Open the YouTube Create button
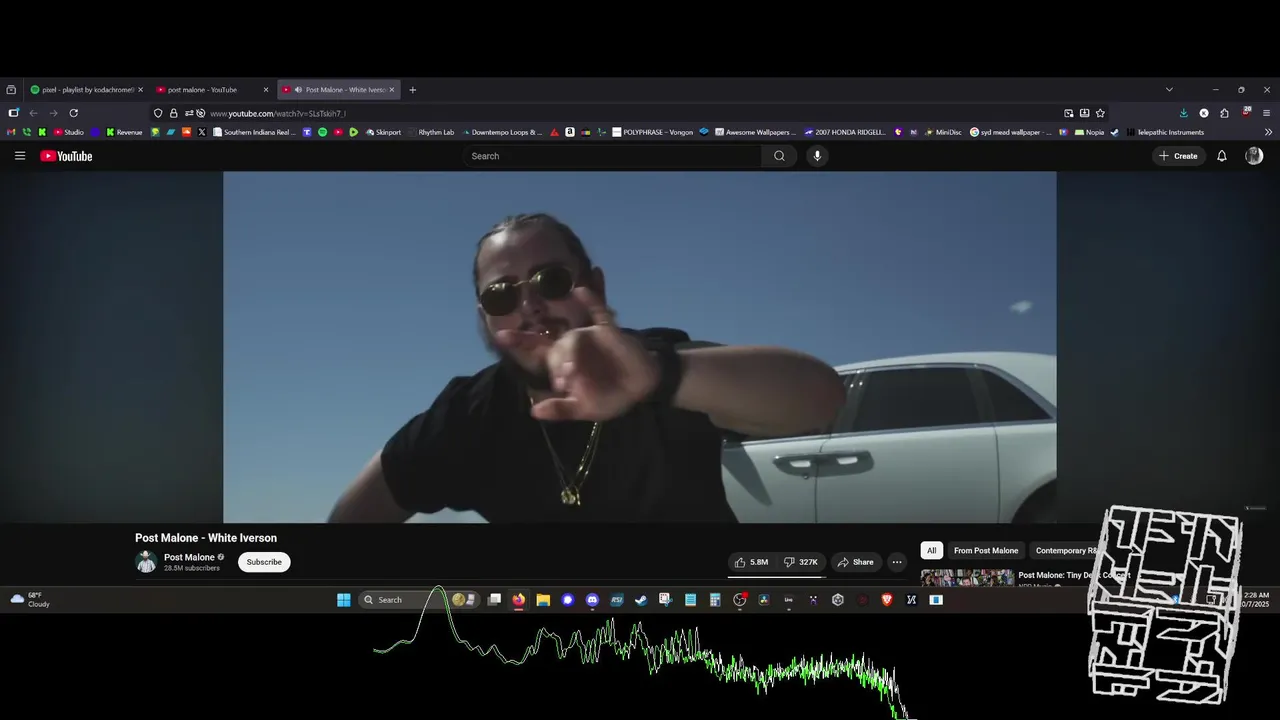 click(x=1178, y=156)
